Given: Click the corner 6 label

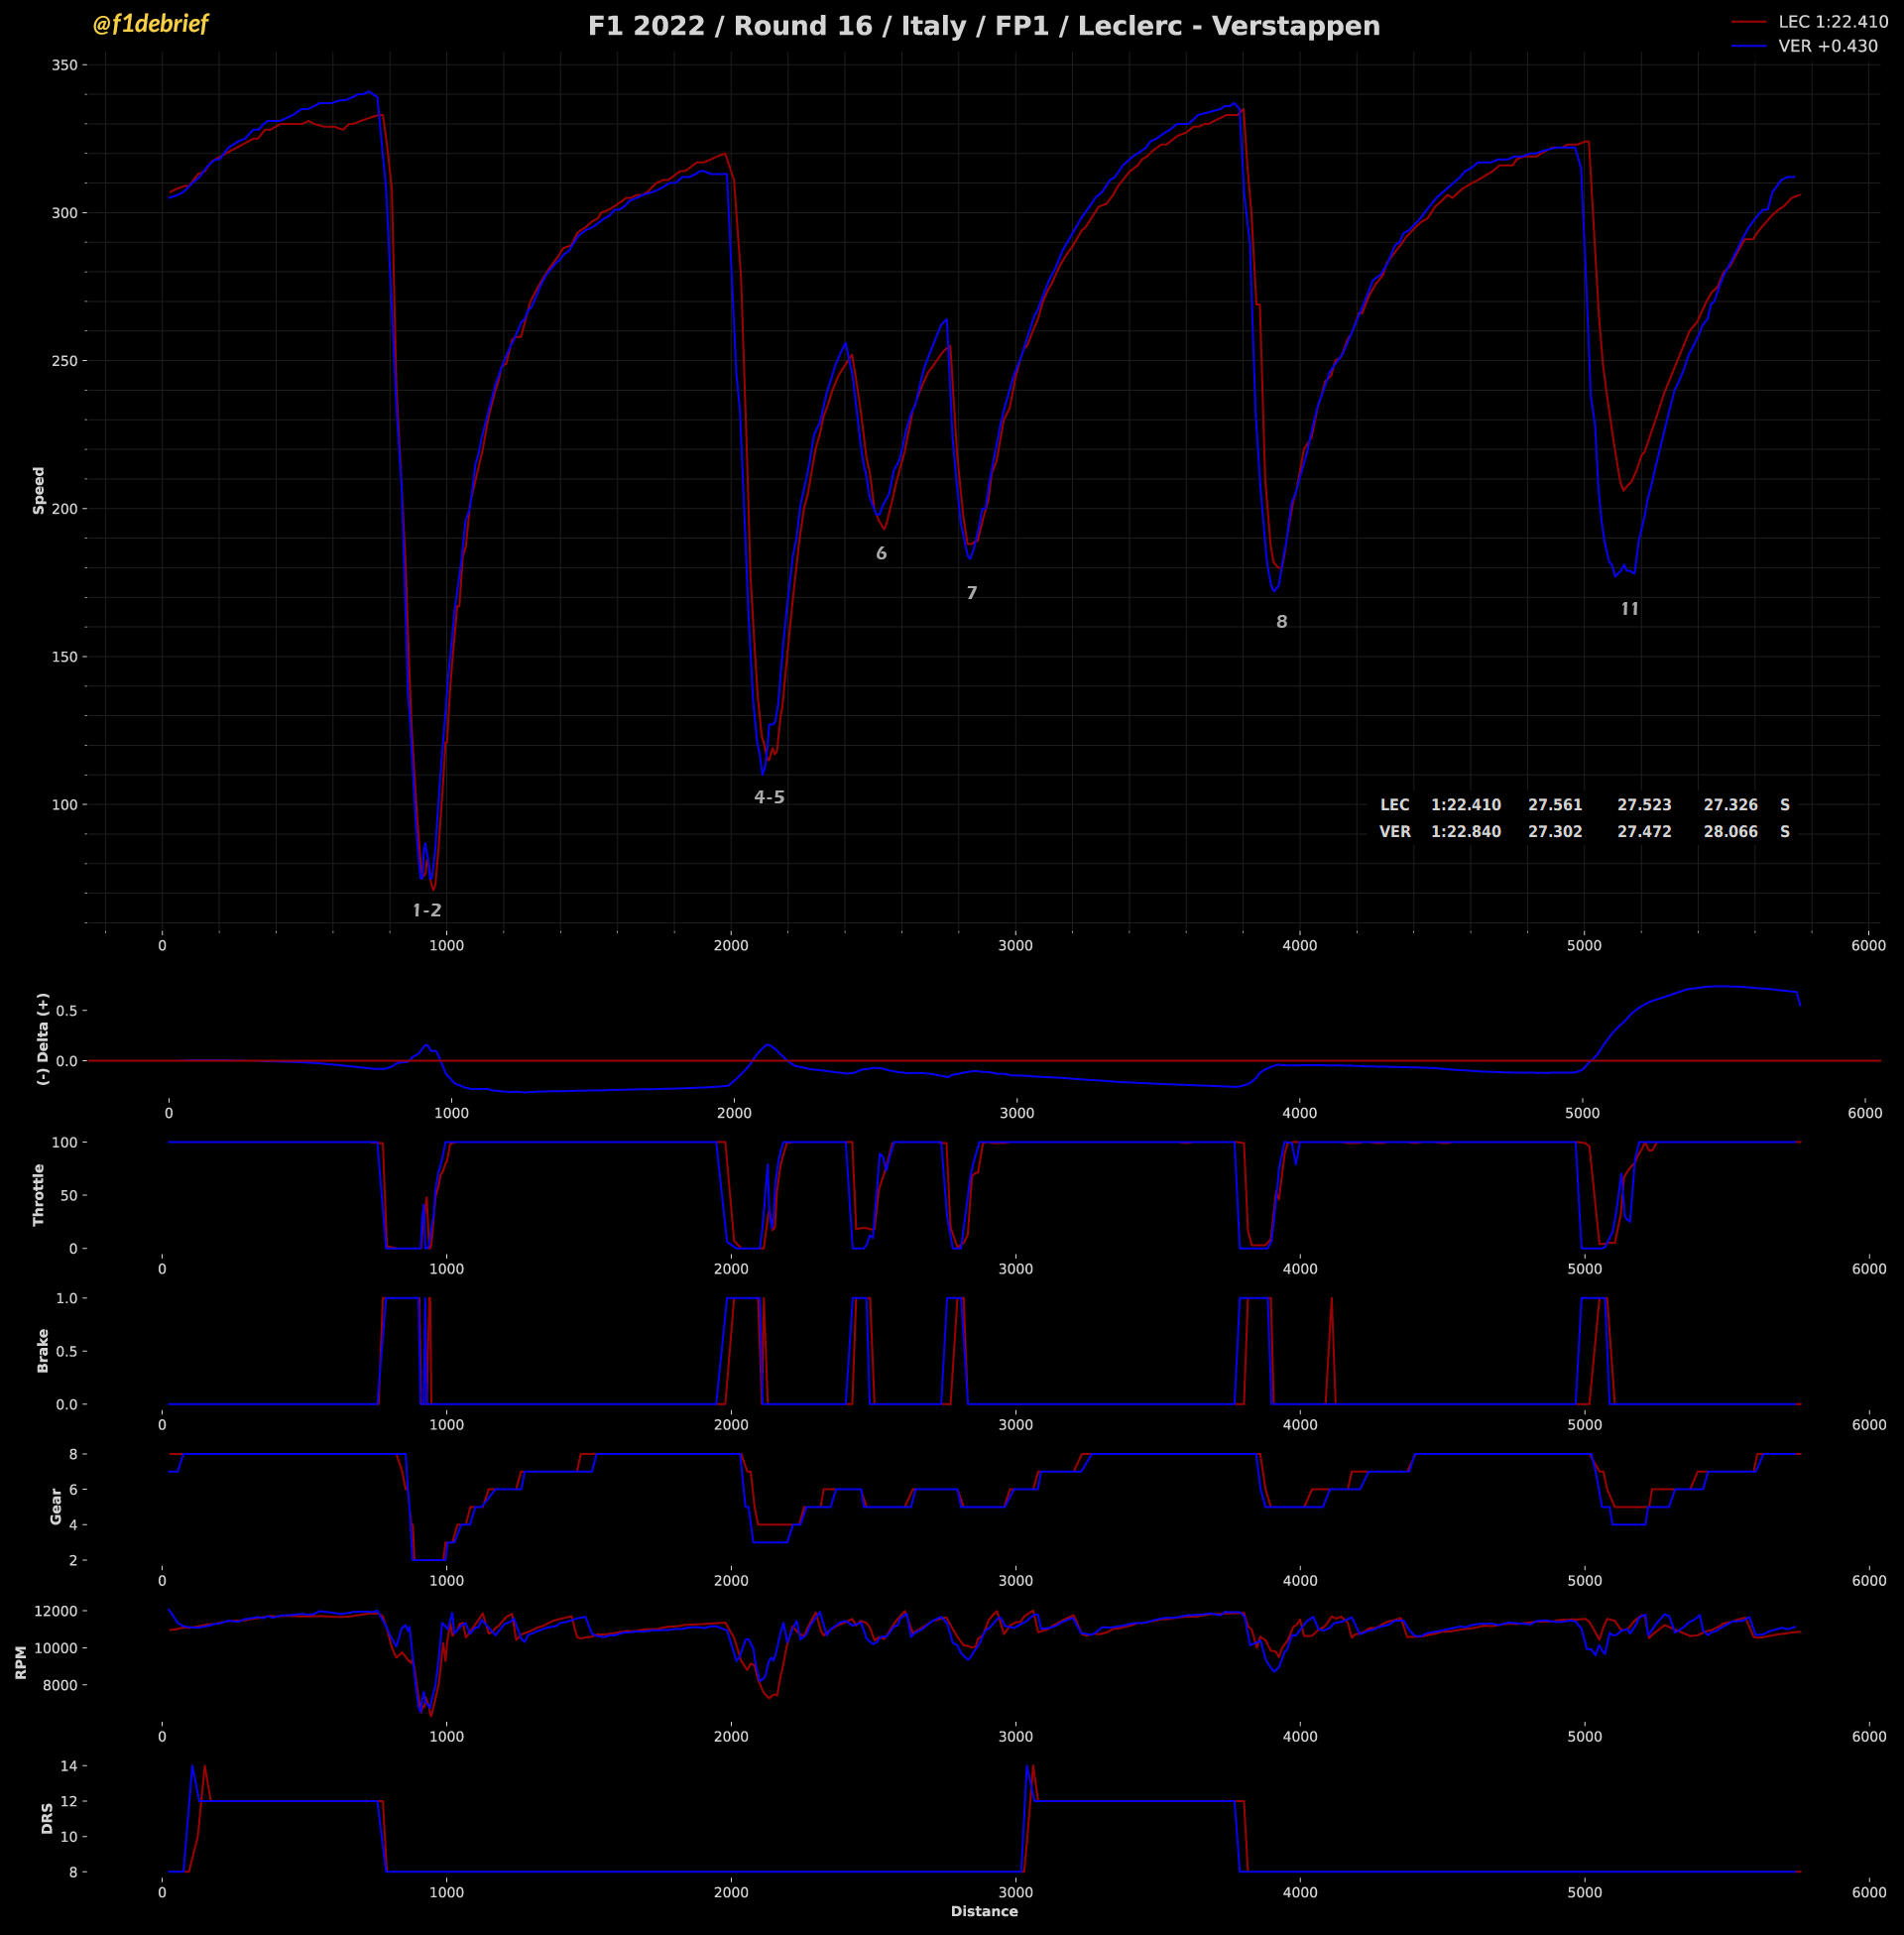Looking at the screenshot, I should [x=881, y=553].
